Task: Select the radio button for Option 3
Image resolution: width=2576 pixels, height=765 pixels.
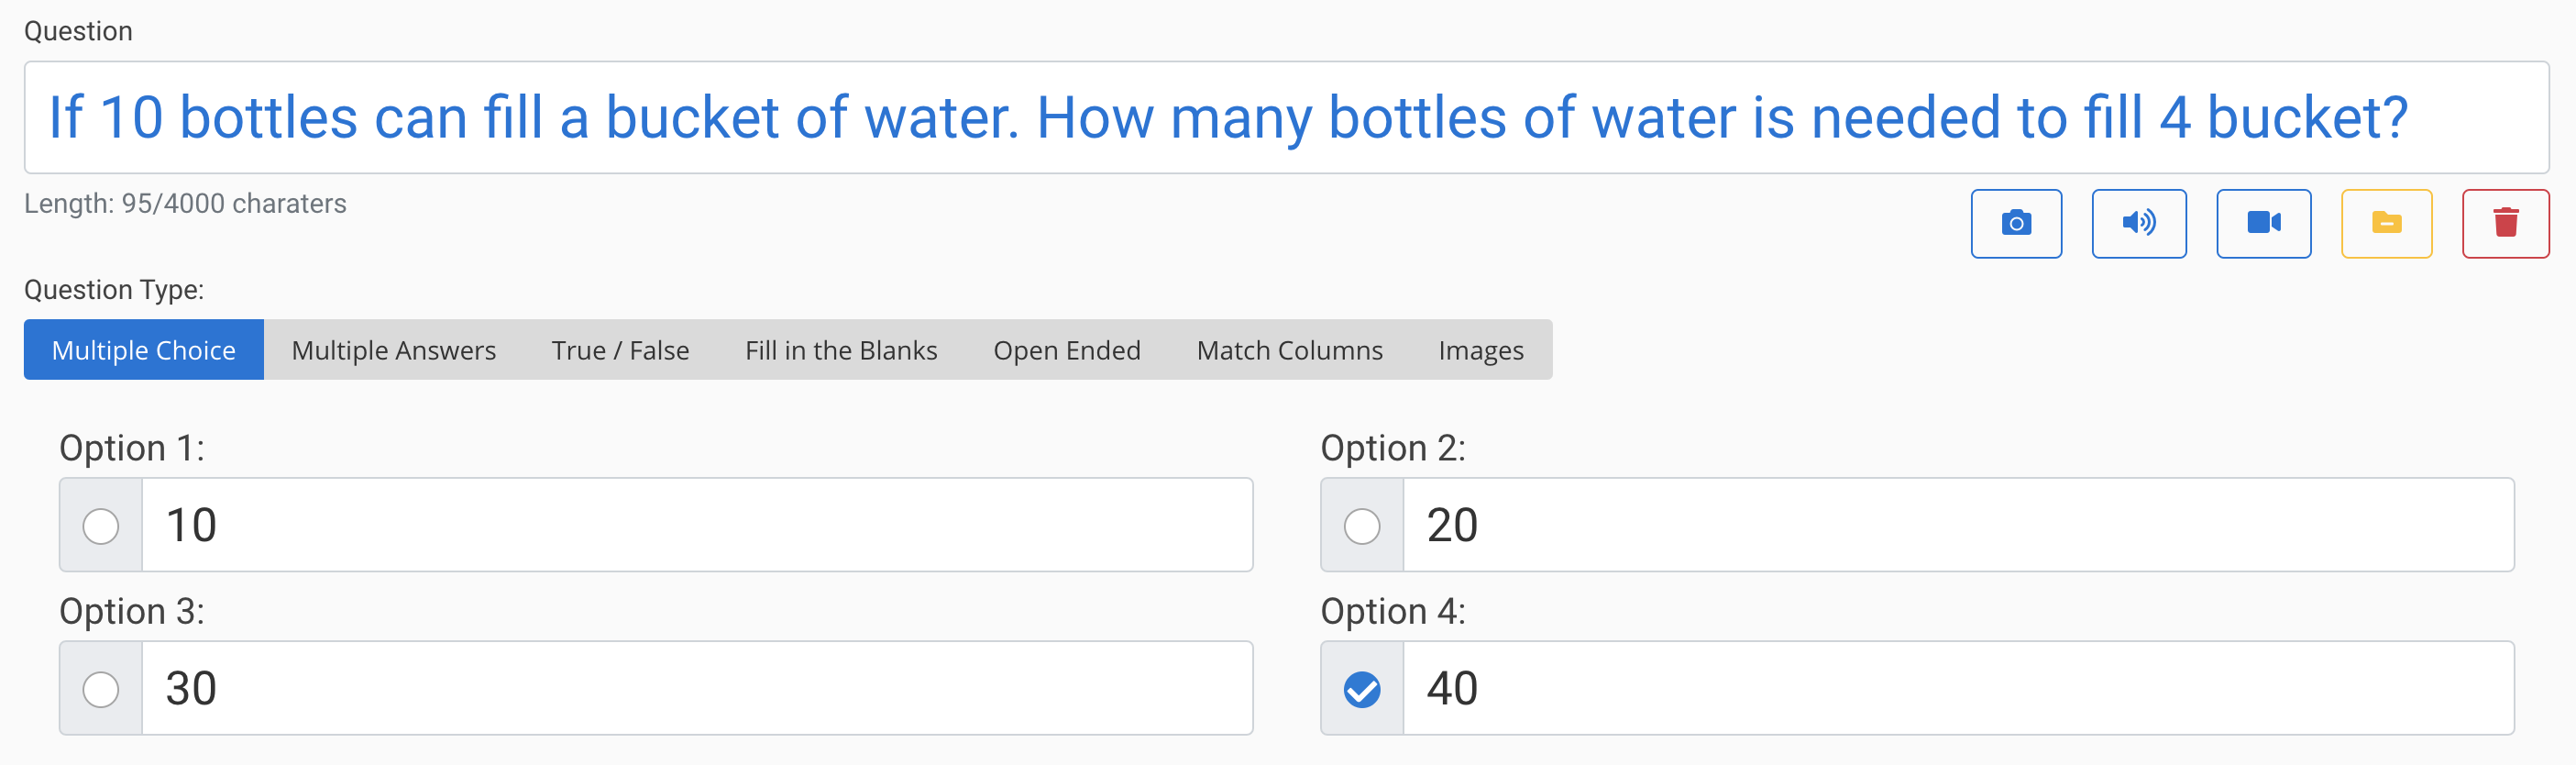Action: pyautogui.click(x=99, y=687)
